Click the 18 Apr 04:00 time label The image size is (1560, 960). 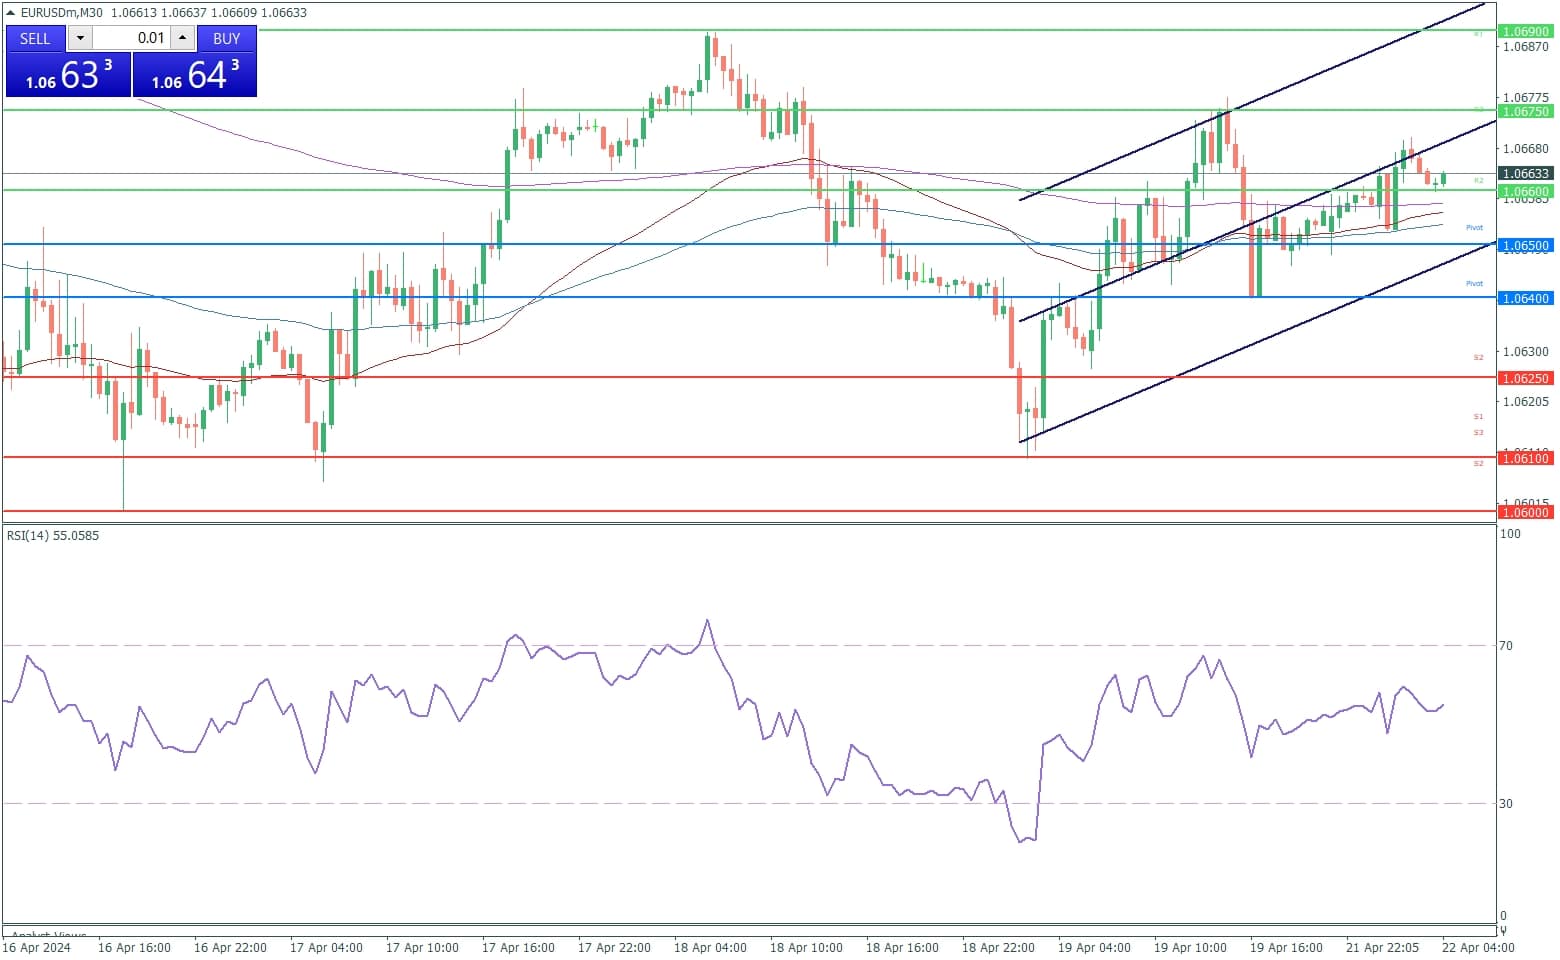click(710, 948)
